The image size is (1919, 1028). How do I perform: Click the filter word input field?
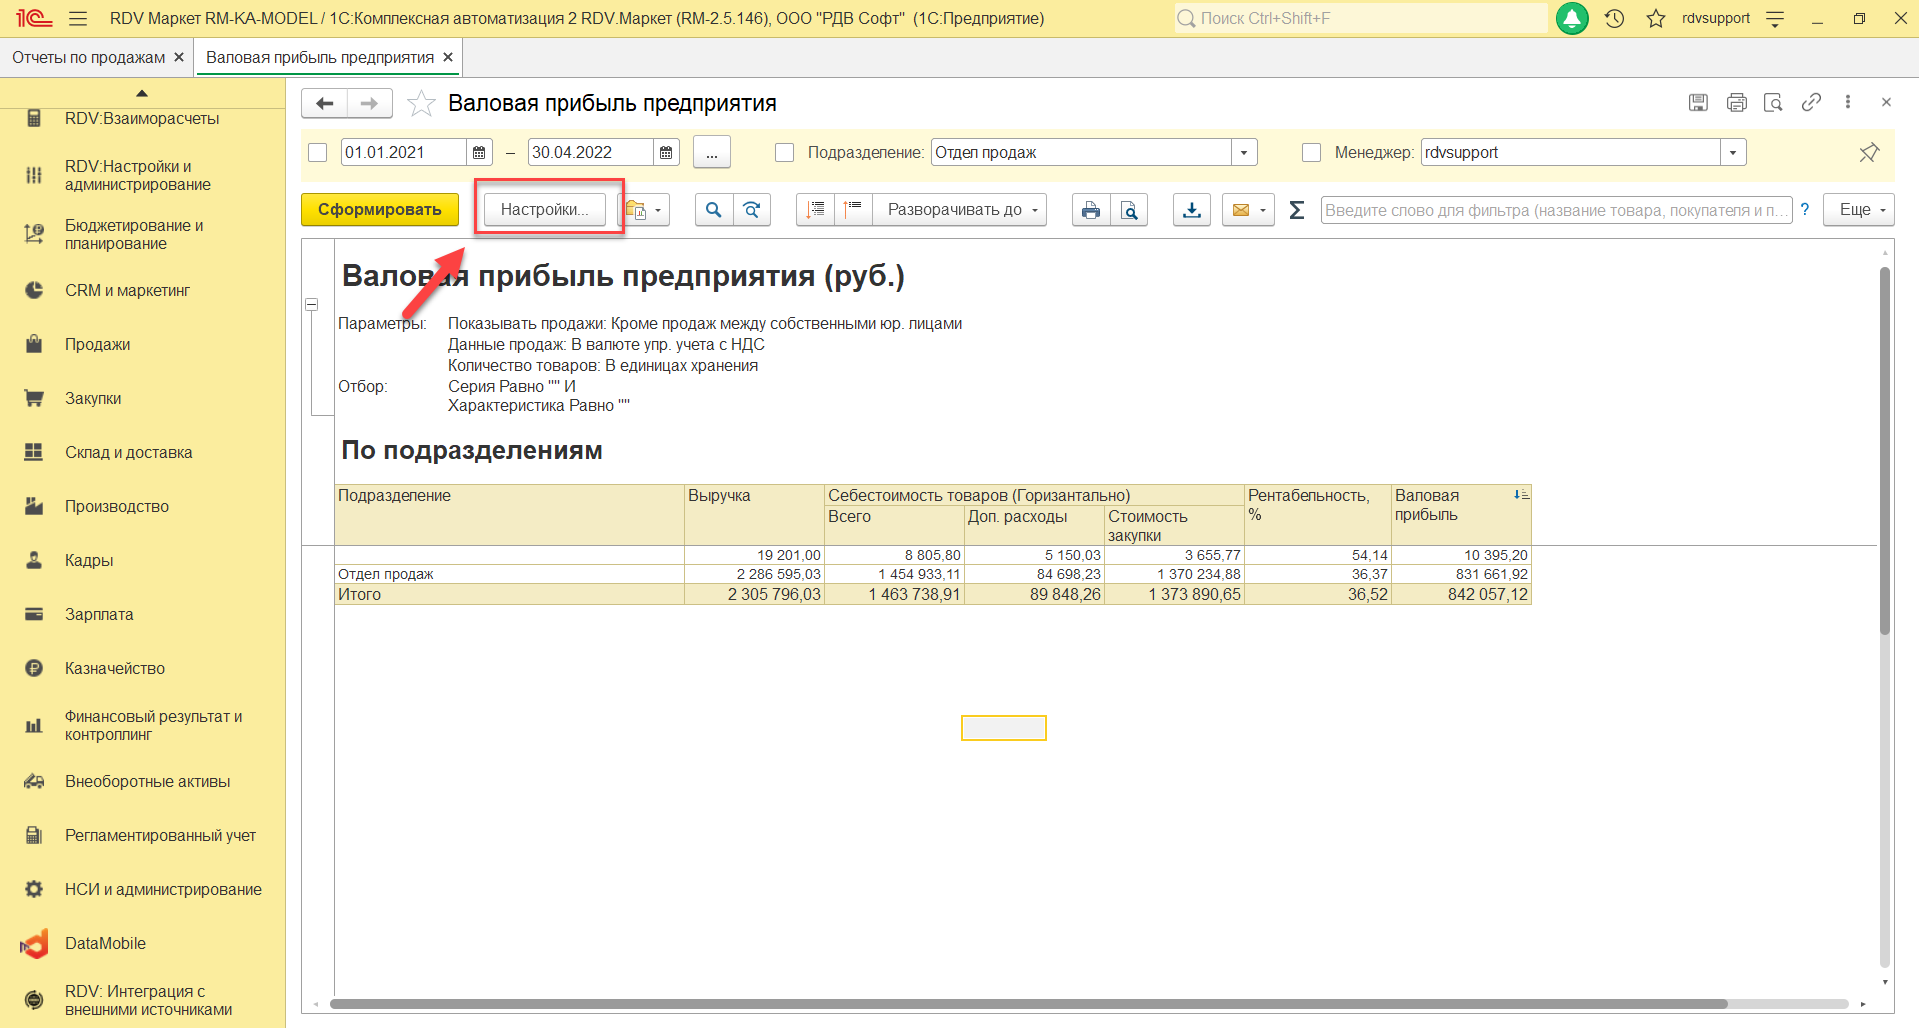[1555, 210]
